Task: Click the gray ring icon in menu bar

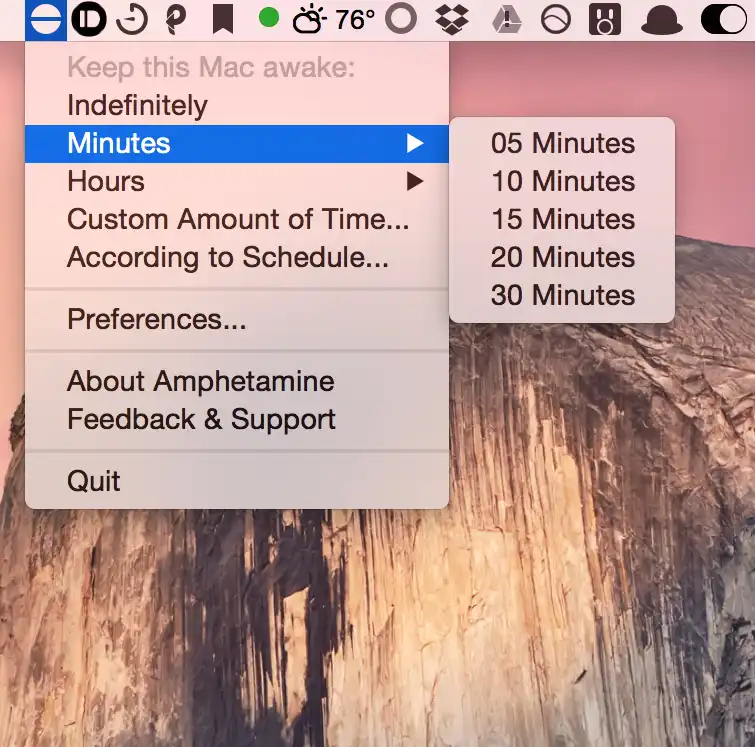Action: (401, 19)
